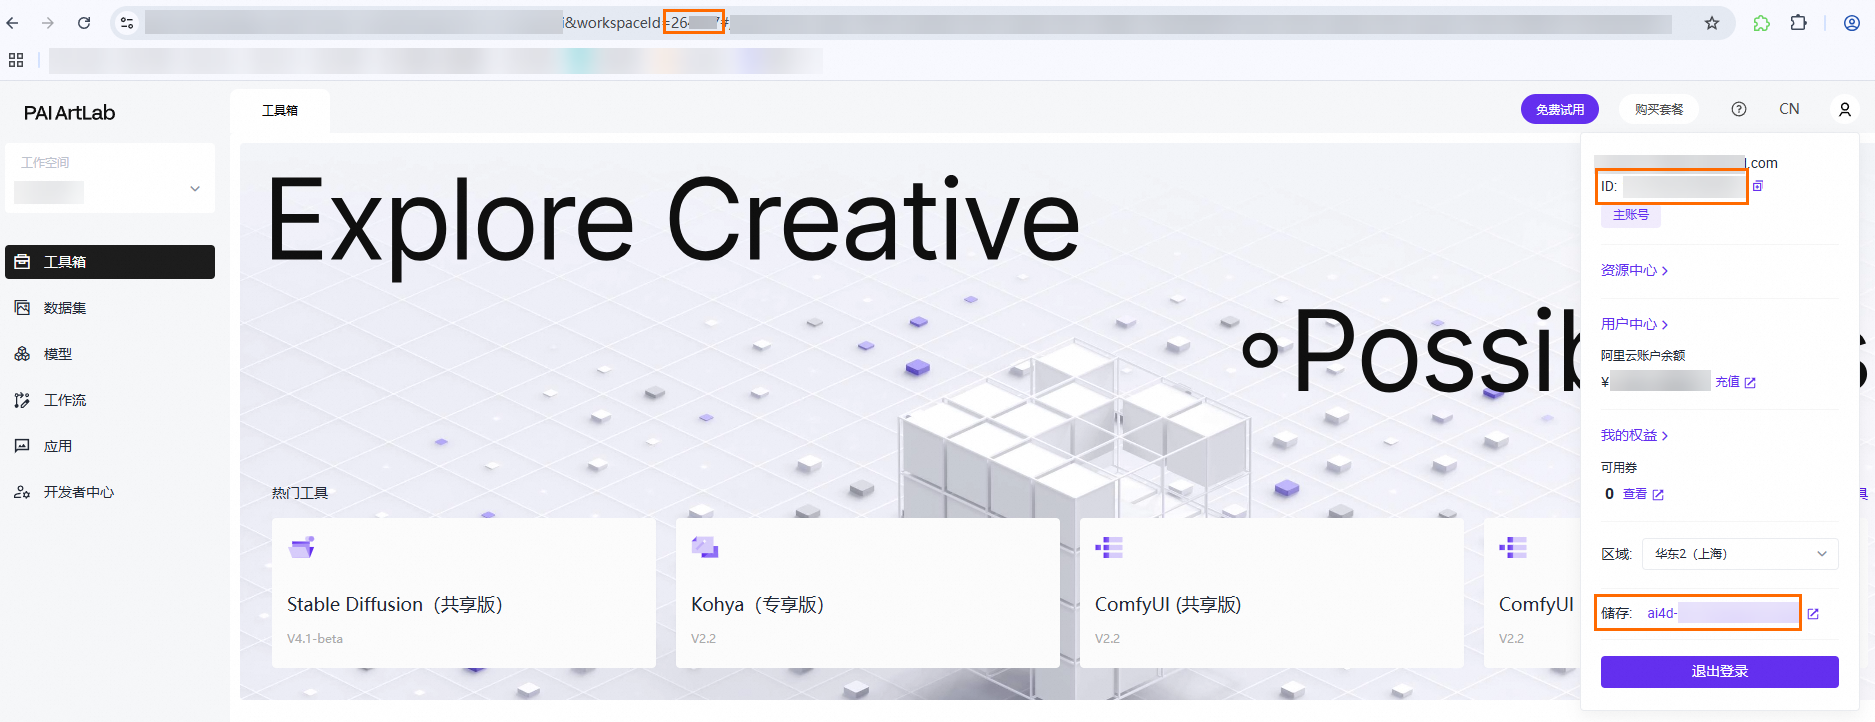Open the Stable Diffusion (共享版) card

coord(464,592)
